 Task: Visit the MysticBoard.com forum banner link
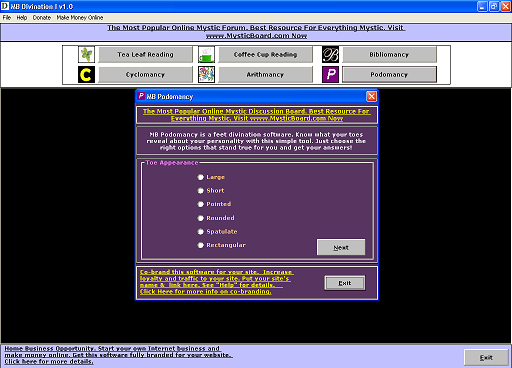coord(256,32)
